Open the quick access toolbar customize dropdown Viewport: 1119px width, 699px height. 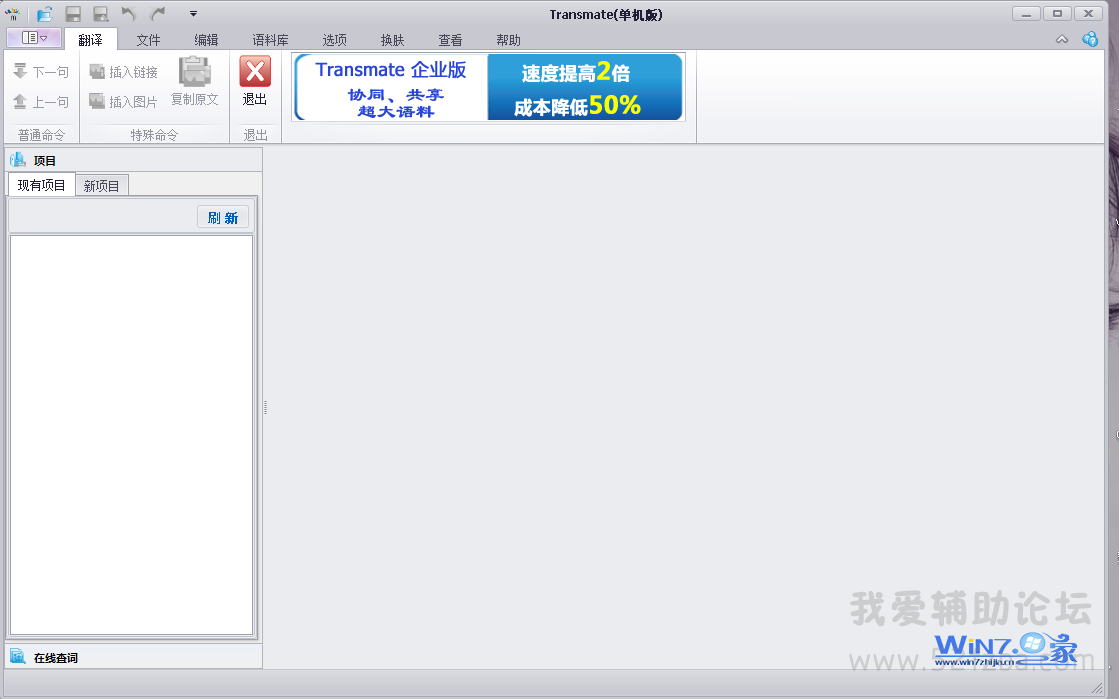click(x=193, y=14)
